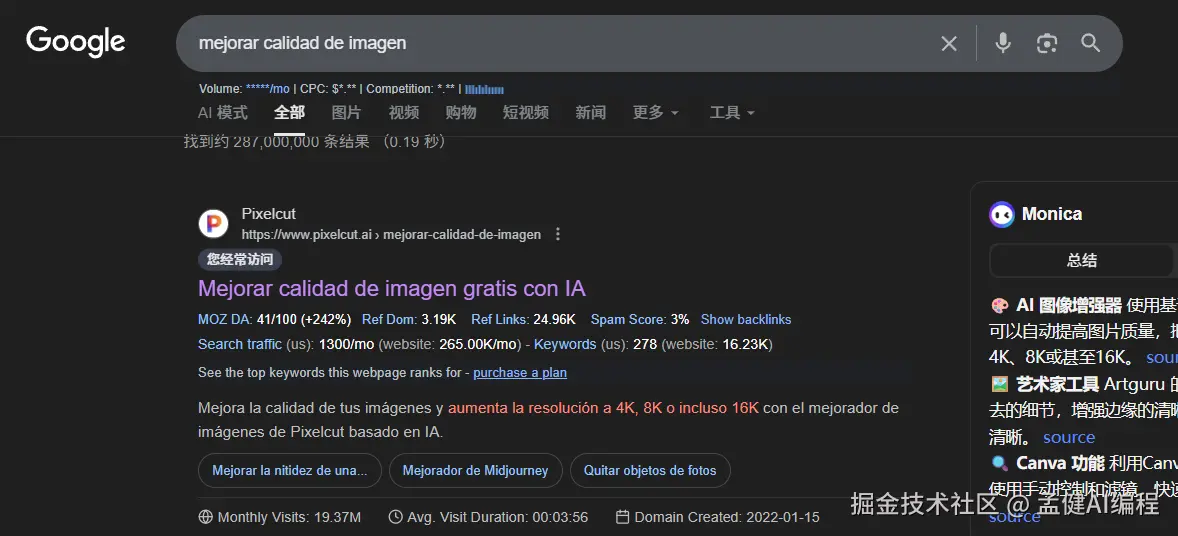Select the 全部 tab
The image size is (1178, 536).
289,113
